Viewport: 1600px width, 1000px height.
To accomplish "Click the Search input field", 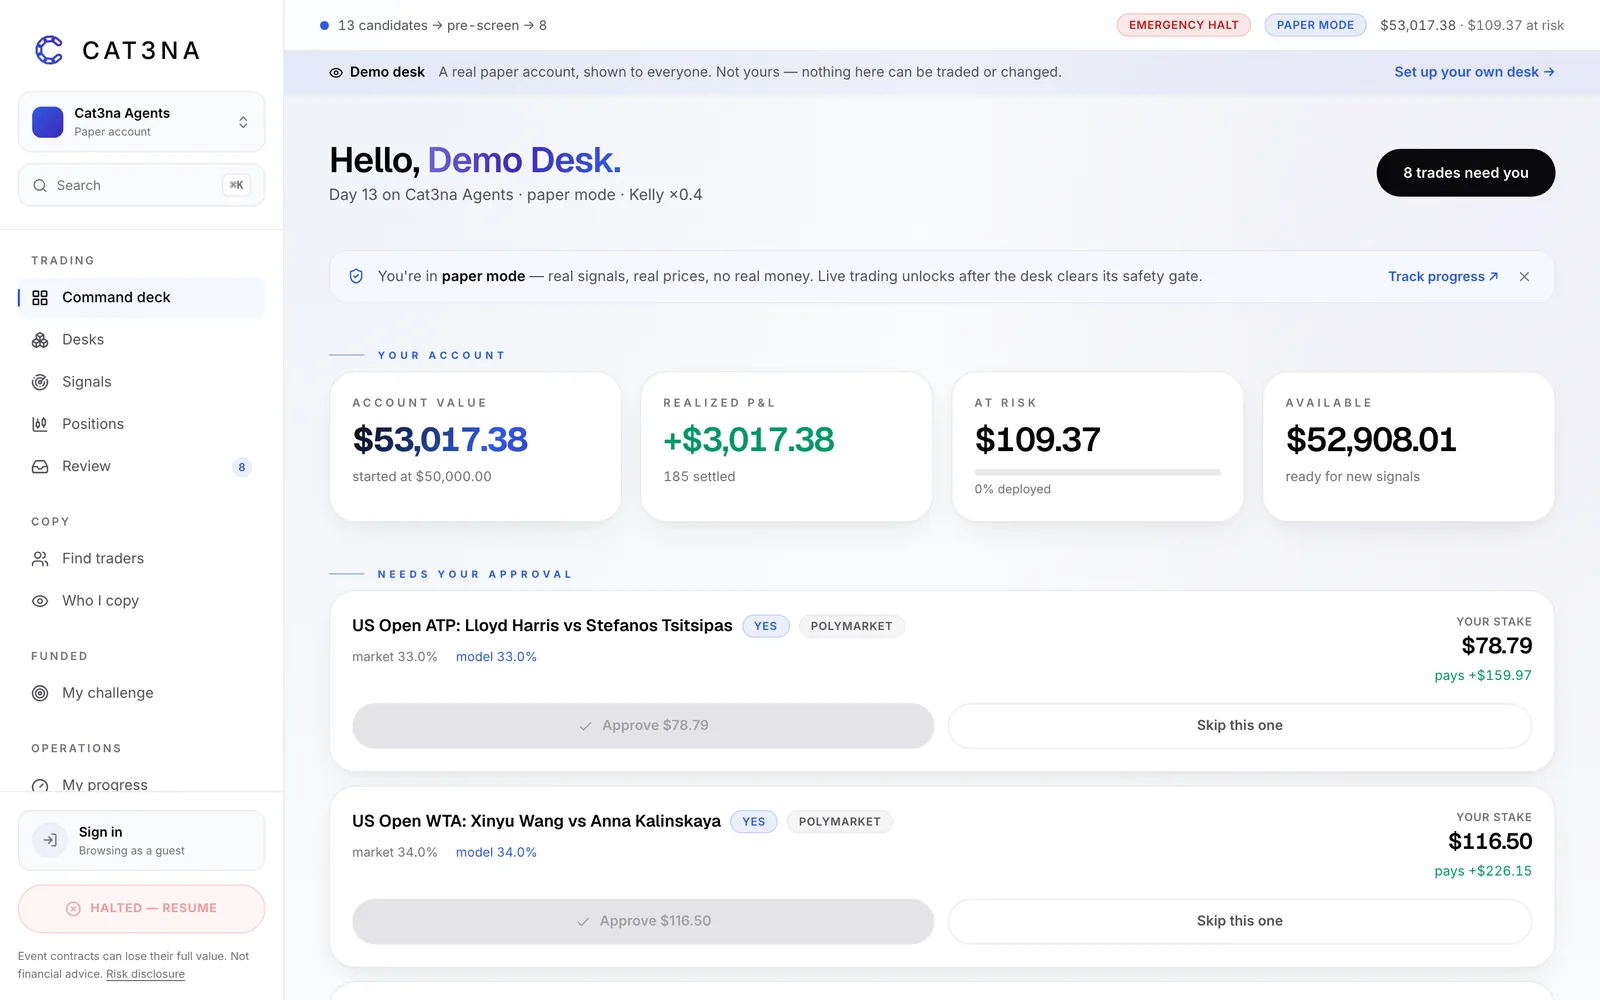I will pyautogui.click(x=141, y=185).
